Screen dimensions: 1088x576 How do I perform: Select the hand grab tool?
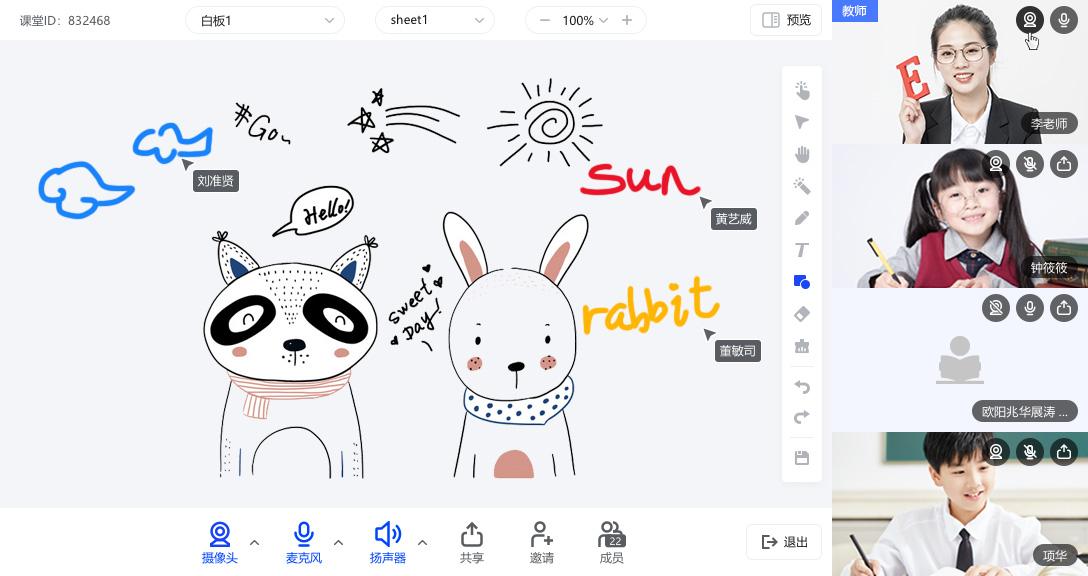(x=802, y=154)
